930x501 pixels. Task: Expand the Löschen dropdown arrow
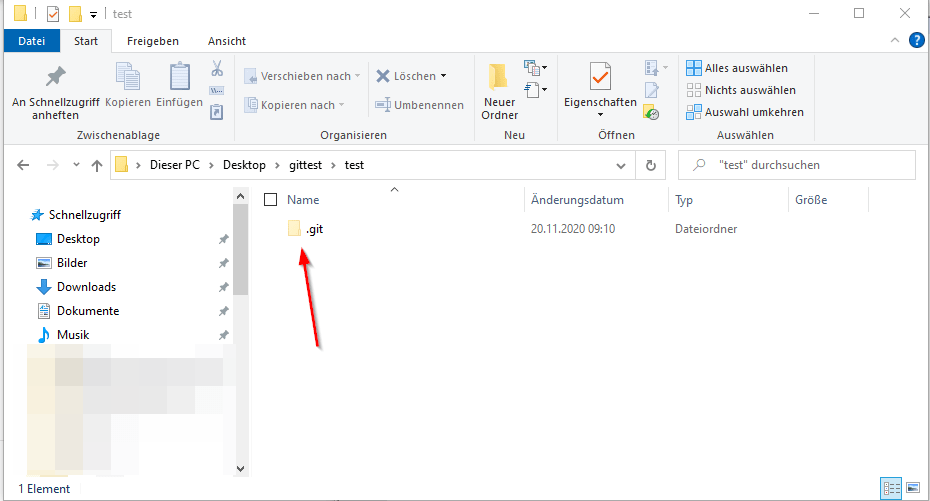pos(443,76)
